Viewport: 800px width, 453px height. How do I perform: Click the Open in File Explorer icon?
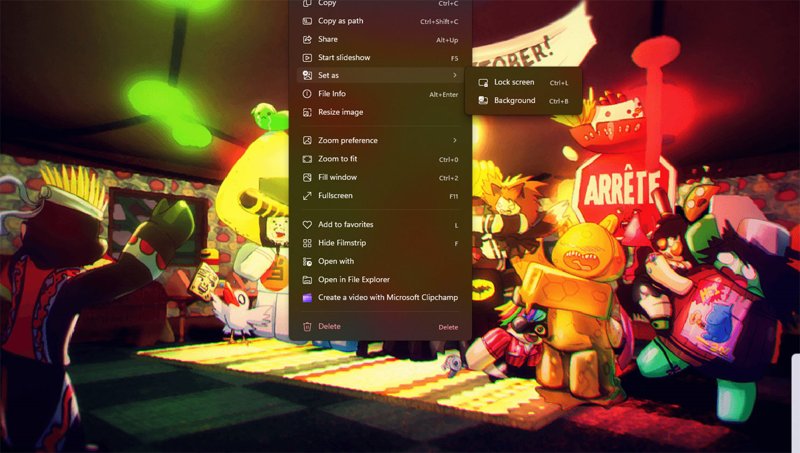pos(307,280)
